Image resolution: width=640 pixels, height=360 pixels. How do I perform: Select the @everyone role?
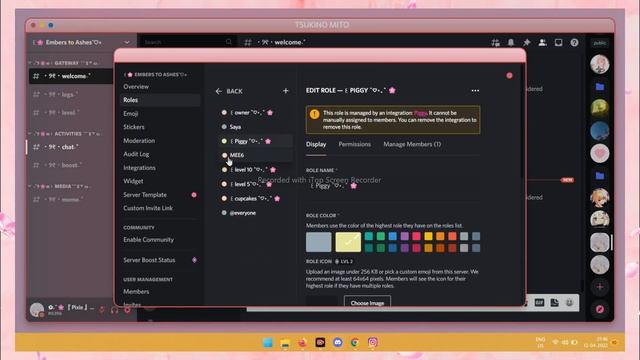pyautogui.click(x=255, y=213)
